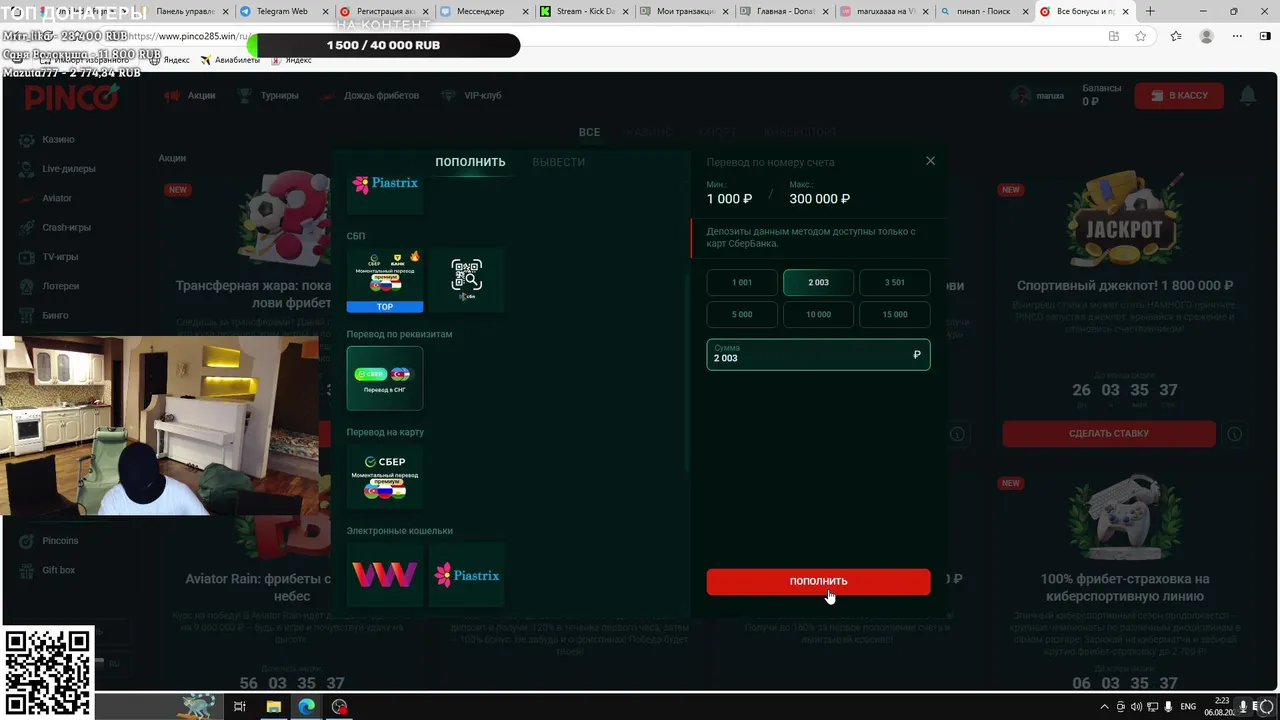Viewport: 1280px width, 720px height.
Task: Open the Авиабилеты bookmark
Action: click(230, 60)
